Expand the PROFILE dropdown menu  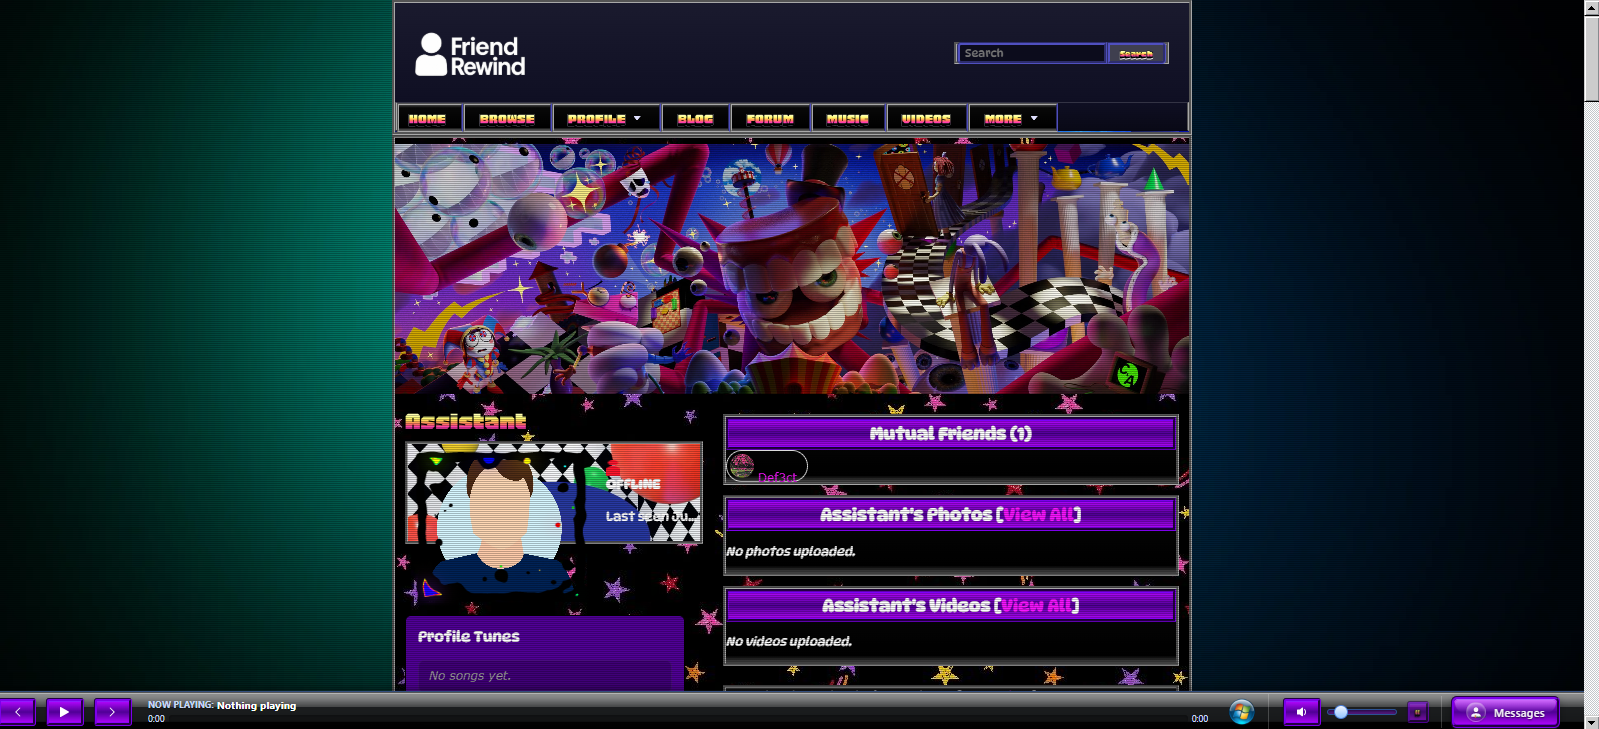(605, 118)
